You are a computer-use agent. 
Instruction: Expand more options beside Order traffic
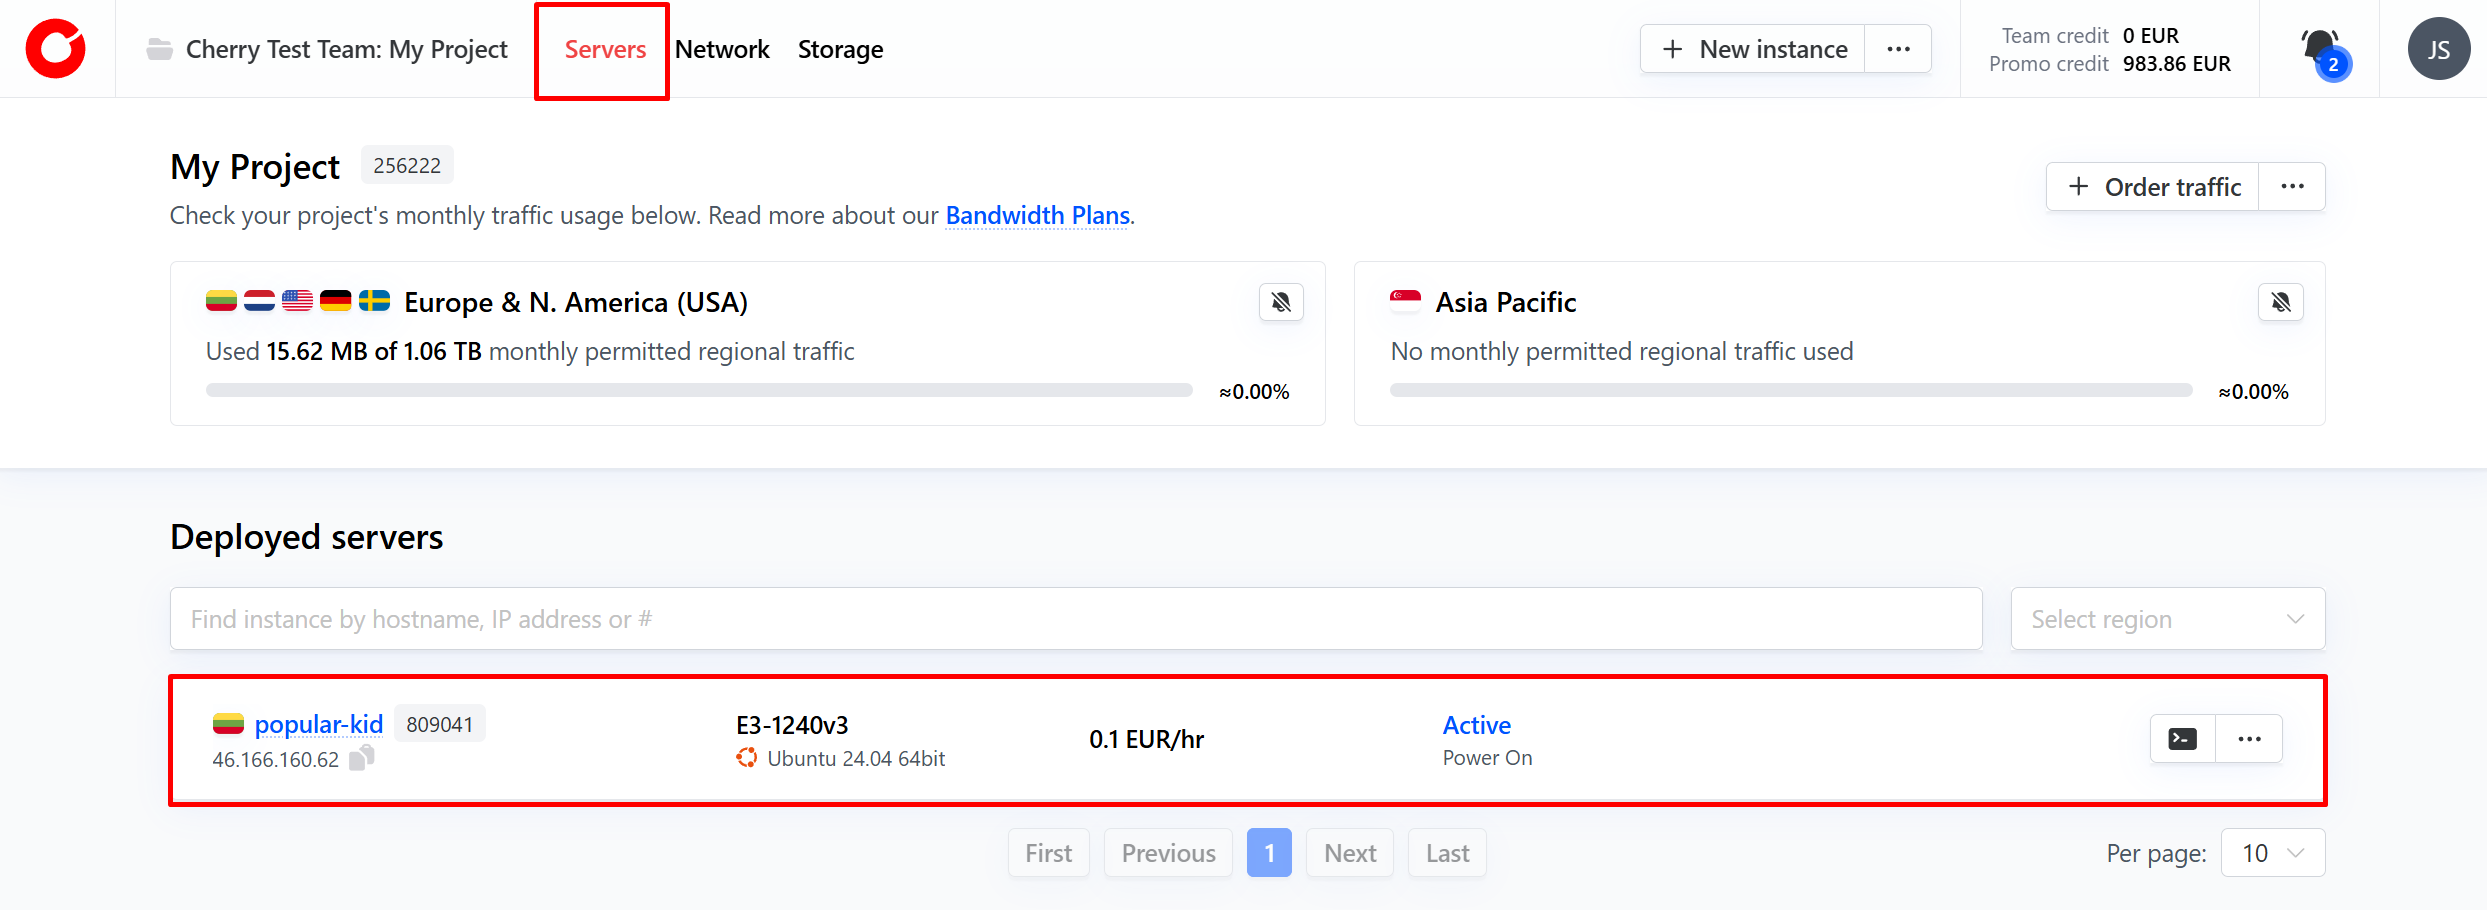coord(2292,187)
